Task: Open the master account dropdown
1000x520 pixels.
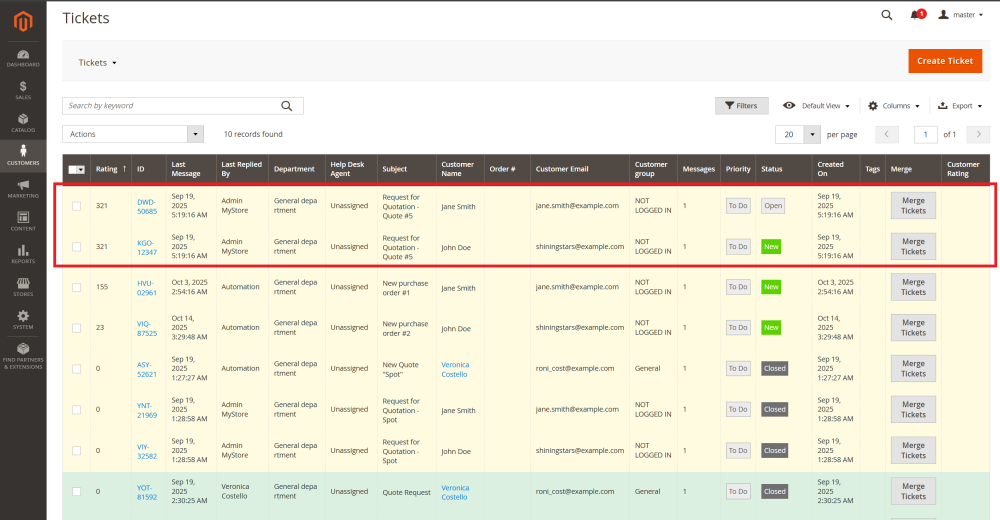Action: (960, 15)
